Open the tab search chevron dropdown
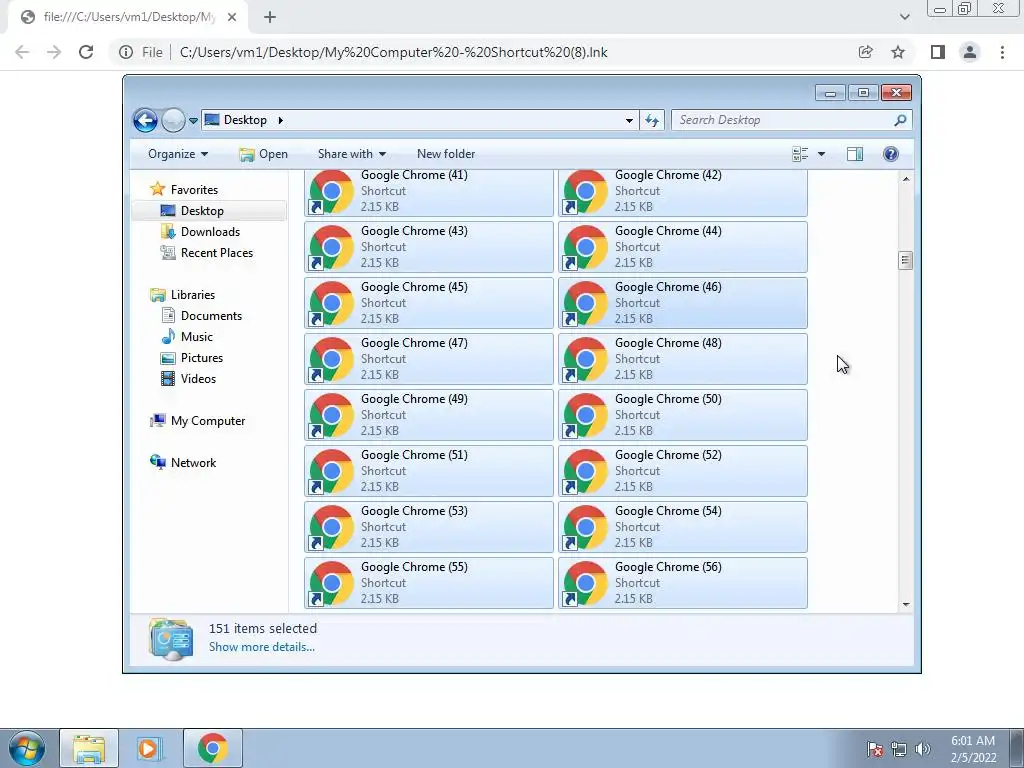This screenshot has width=1024, height=768. [x=904, y=17]
